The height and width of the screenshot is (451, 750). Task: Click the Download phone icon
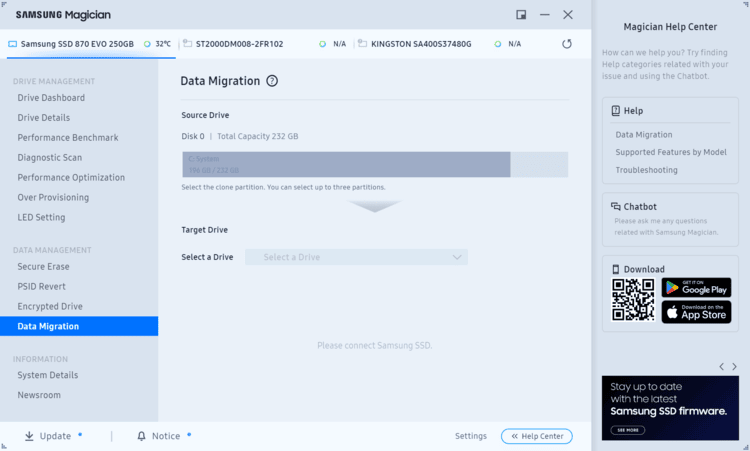[616, 269]
